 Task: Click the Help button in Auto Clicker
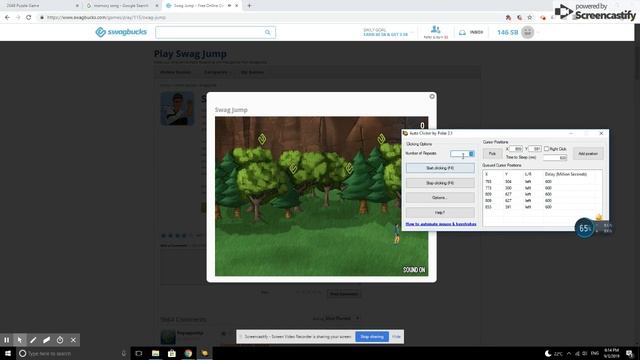440,212
